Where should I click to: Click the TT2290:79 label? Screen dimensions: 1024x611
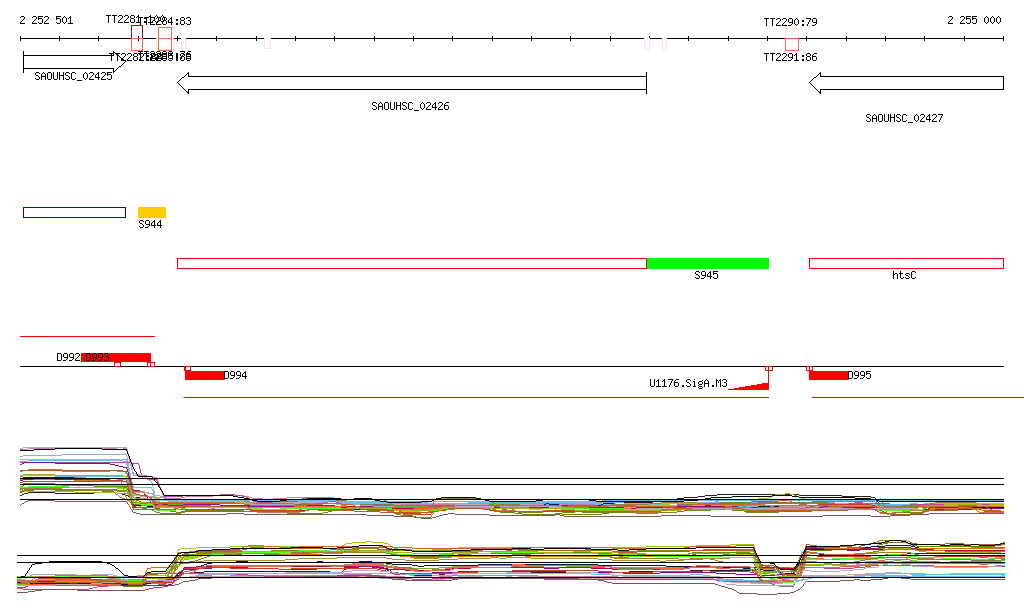[x=790, y=22]
